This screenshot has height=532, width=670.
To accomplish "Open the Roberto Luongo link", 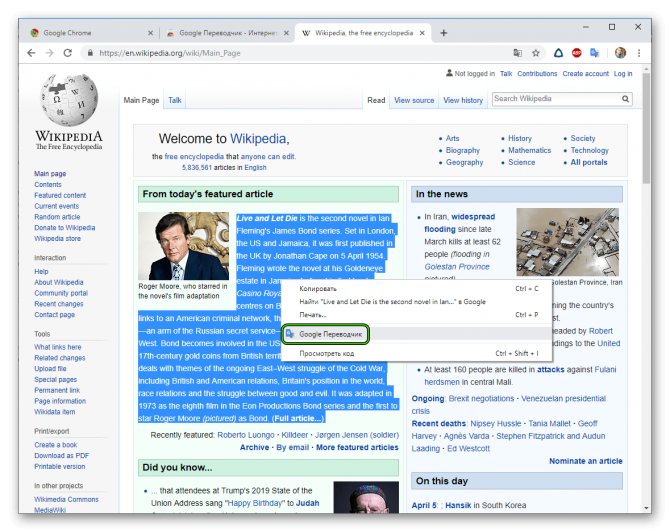I will pyautogui.click(x=246, y=435).
